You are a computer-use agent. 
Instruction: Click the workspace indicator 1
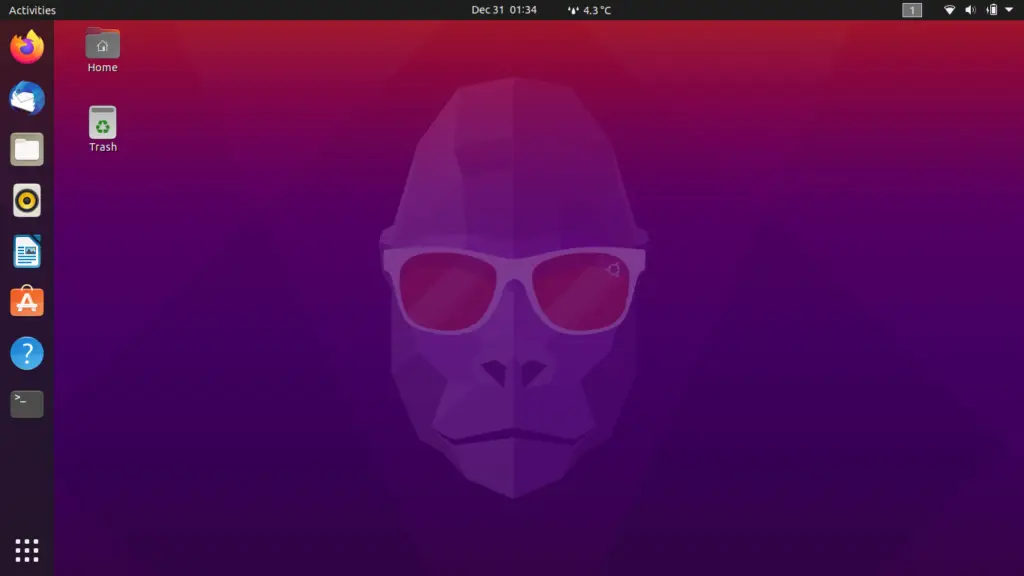pos(912,10)
